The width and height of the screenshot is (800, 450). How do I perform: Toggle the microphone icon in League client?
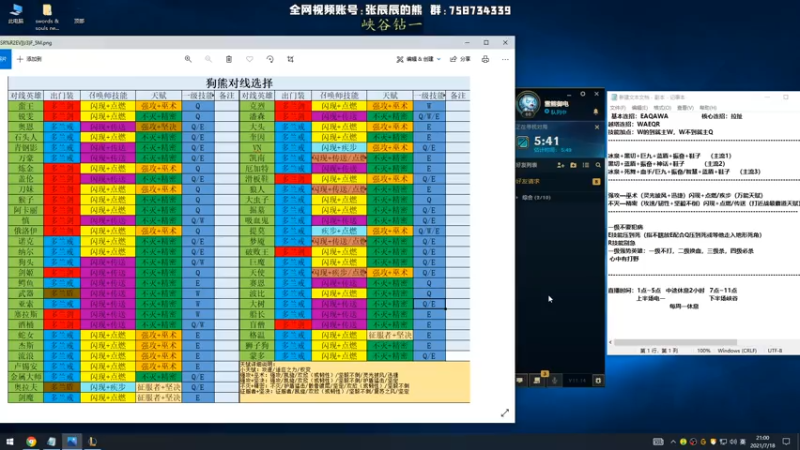click(x=555, y=380)
